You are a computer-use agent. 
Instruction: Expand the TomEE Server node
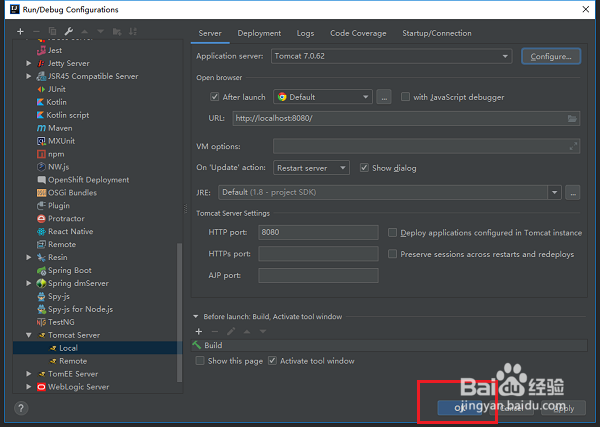click(x=29, y=374)
